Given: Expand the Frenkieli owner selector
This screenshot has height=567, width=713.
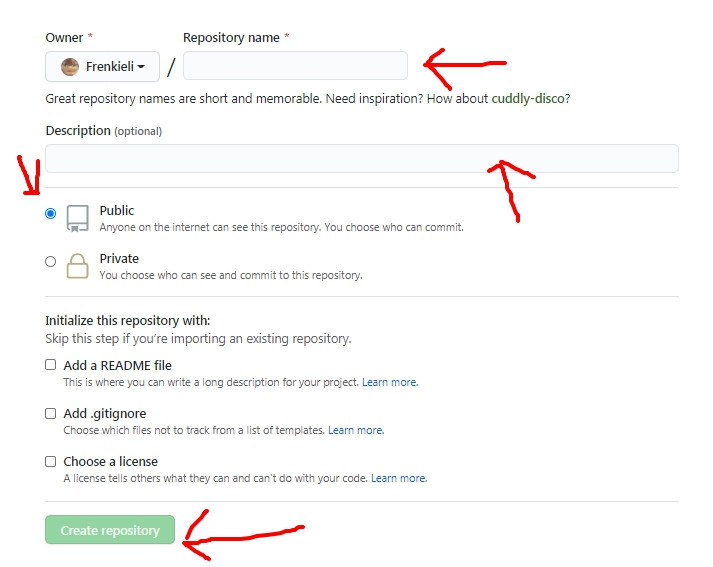Looking at the screenshot, I should pyautogui.click(x=102, y=66).
